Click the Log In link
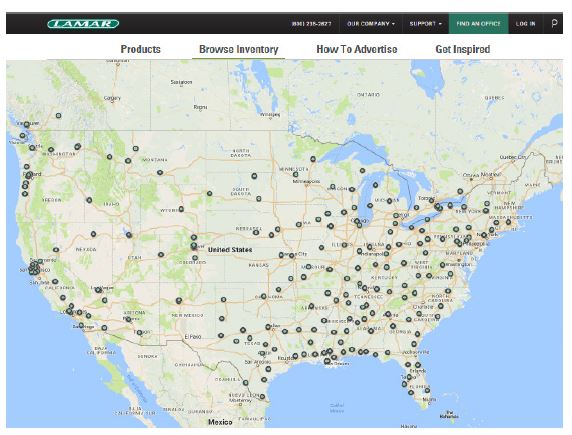Viewport: 572px width, 435px height. click(x=526, y=24)
